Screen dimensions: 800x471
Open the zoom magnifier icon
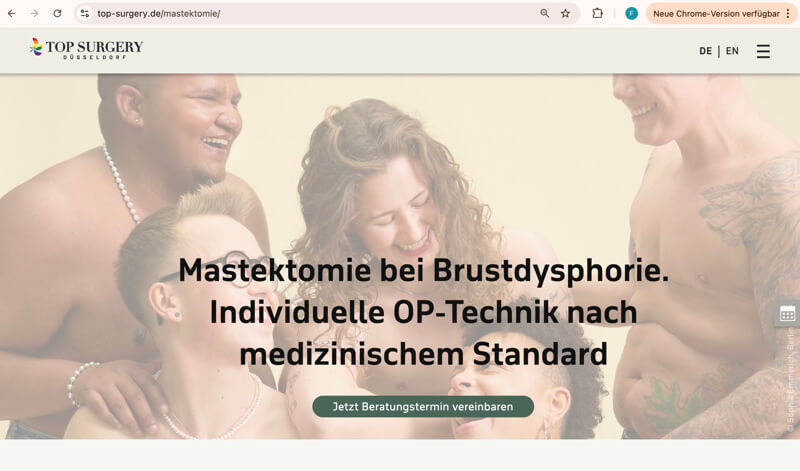pos(545,14)
